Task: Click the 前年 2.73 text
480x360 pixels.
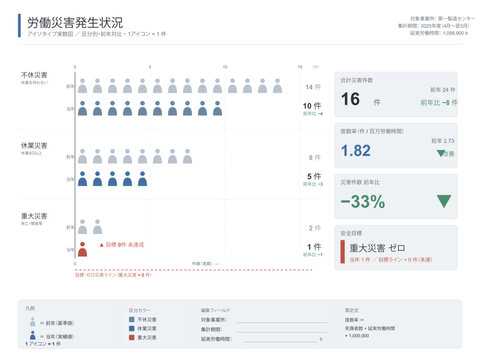Action: 443,141
